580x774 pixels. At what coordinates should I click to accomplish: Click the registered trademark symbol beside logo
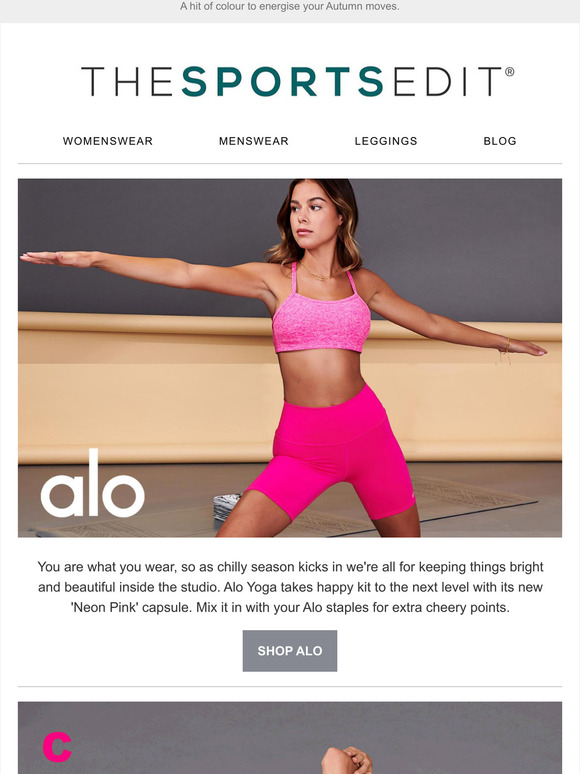(510, 72)
